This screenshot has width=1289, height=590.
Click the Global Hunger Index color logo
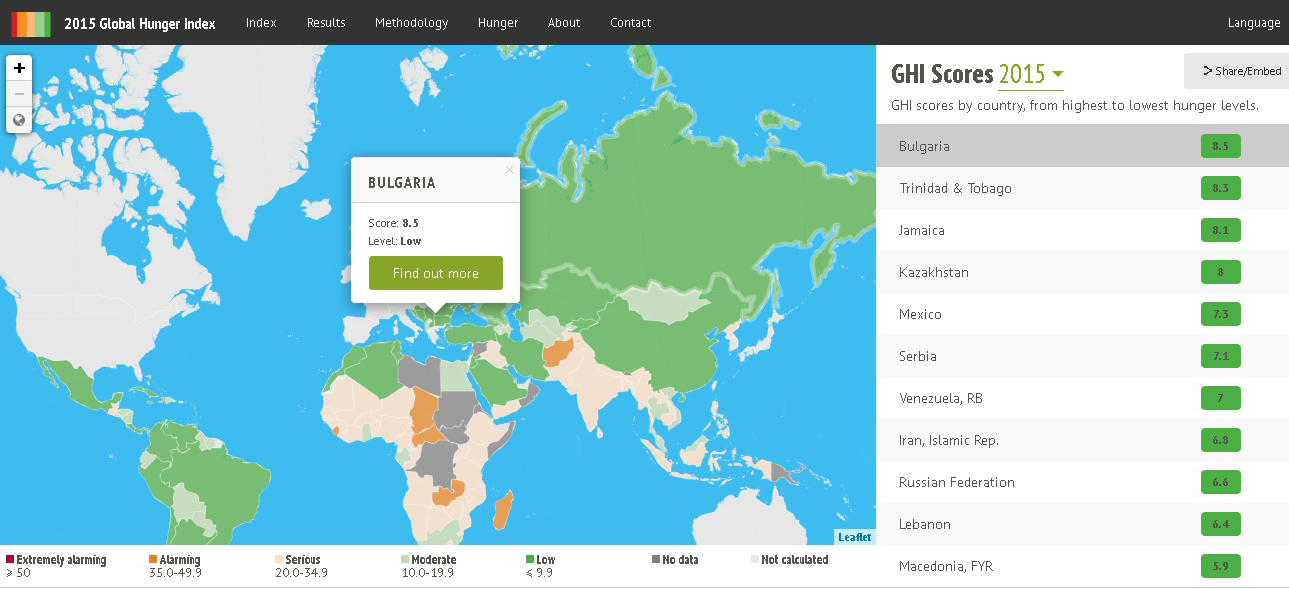click(31, 23)
